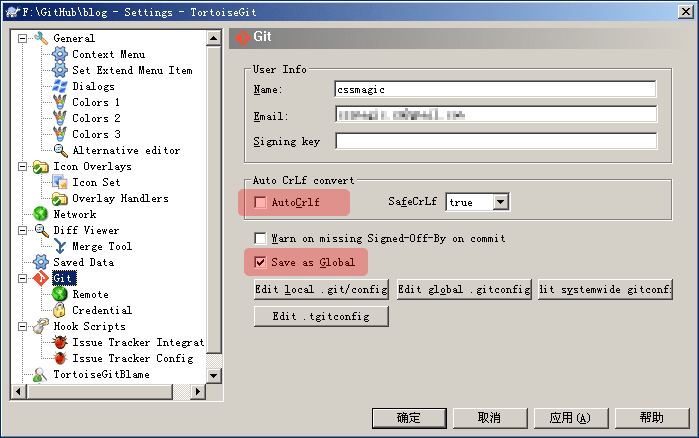The width and height of the screenshot is (699, 438).
Task: Click the Network globe icon
Action: point(41,214)
